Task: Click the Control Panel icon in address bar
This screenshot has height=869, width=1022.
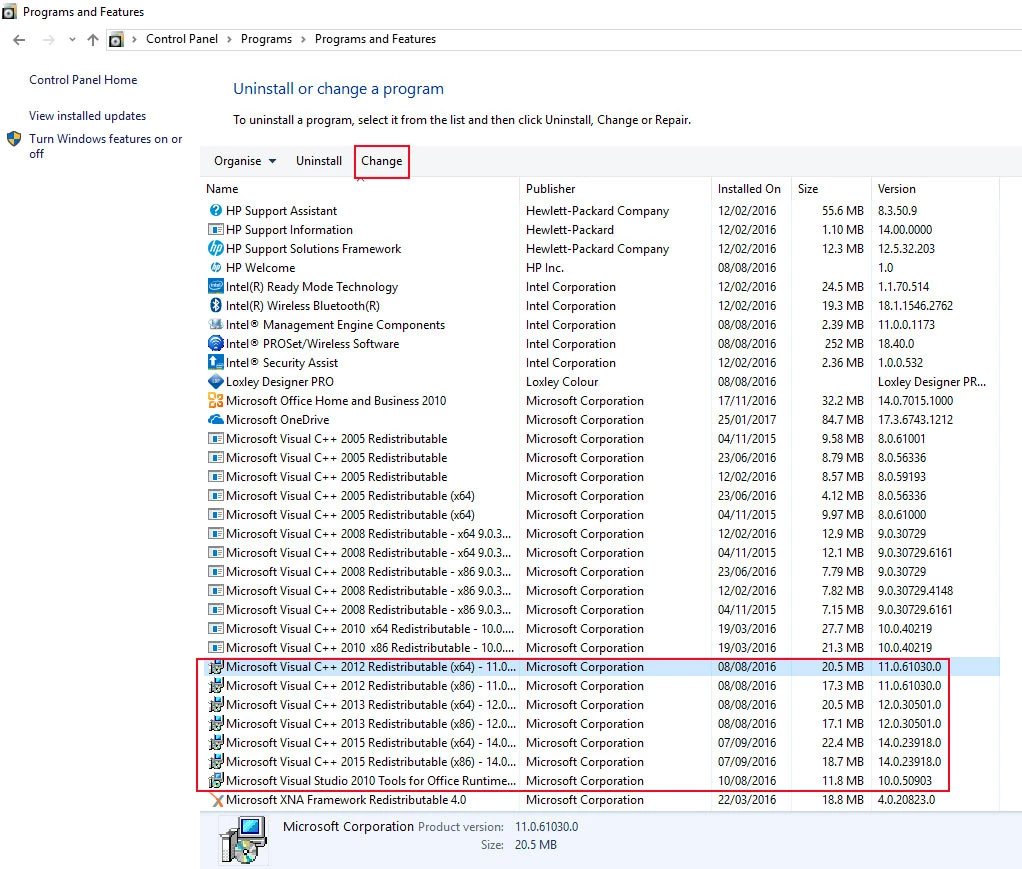Action: pyautogui.click(x=115, y=40)
